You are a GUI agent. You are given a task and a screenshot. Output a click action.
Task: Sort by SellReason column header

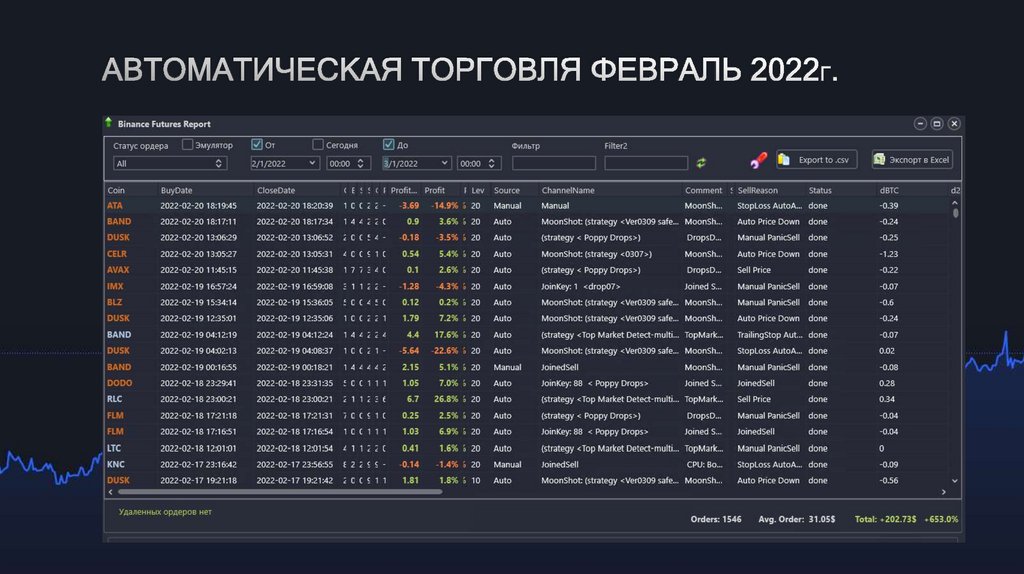(758, 191)
